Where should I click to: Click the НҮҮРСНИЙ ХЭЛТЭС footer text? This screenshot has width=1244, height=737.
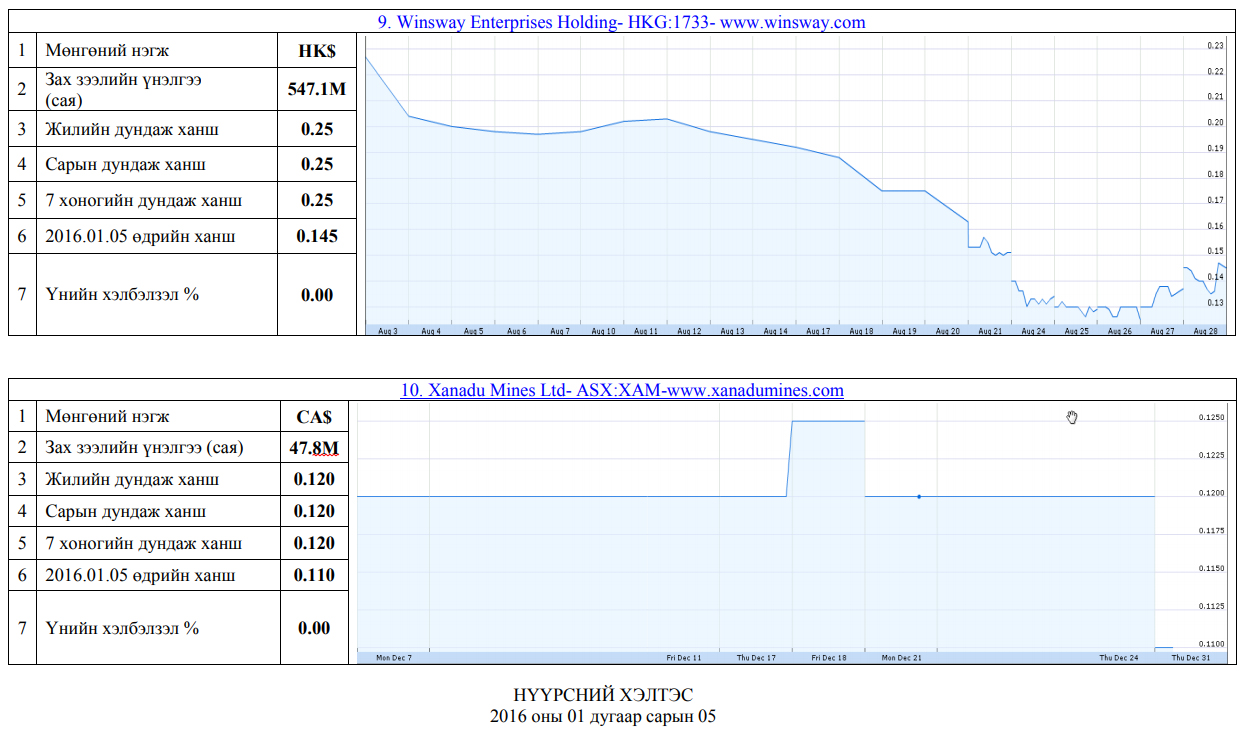click(602, 695)
